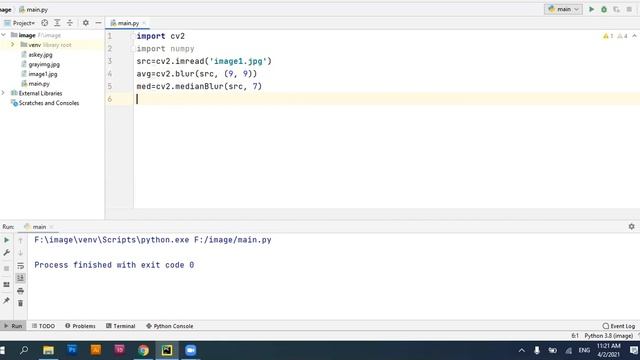Switch to PyCharm in taskbar

click(x=167, y=350)
